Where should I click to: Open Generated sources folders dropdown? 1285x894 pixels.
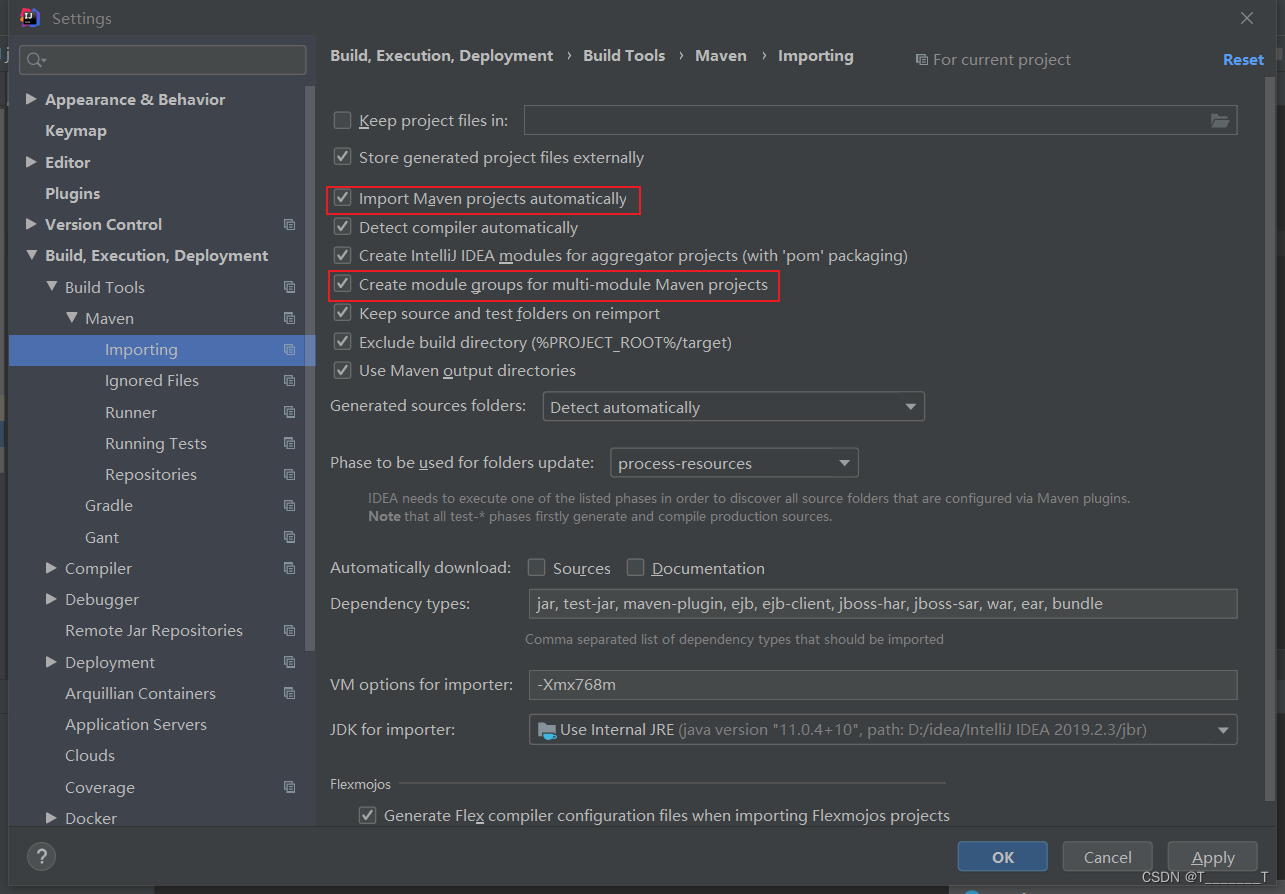pyautogui.click(x=733, y=407)
